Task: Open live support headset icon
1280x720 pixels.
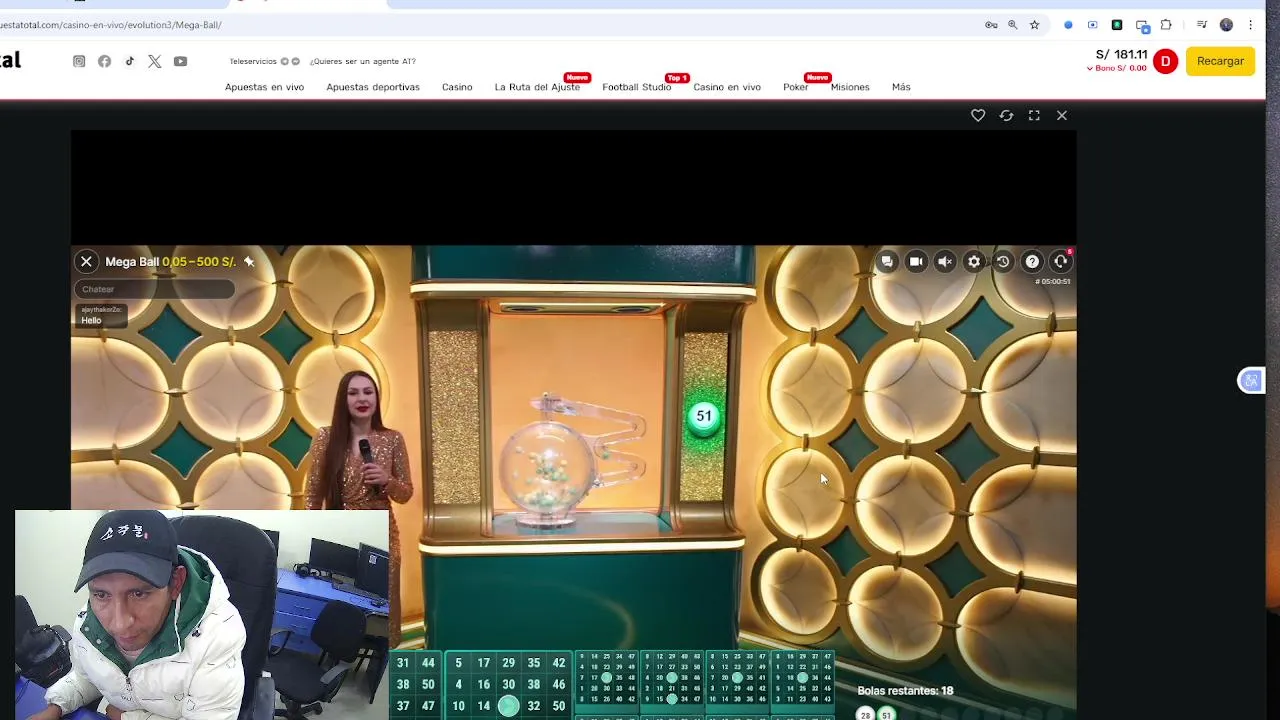Action: click(x=1061, y=262)
